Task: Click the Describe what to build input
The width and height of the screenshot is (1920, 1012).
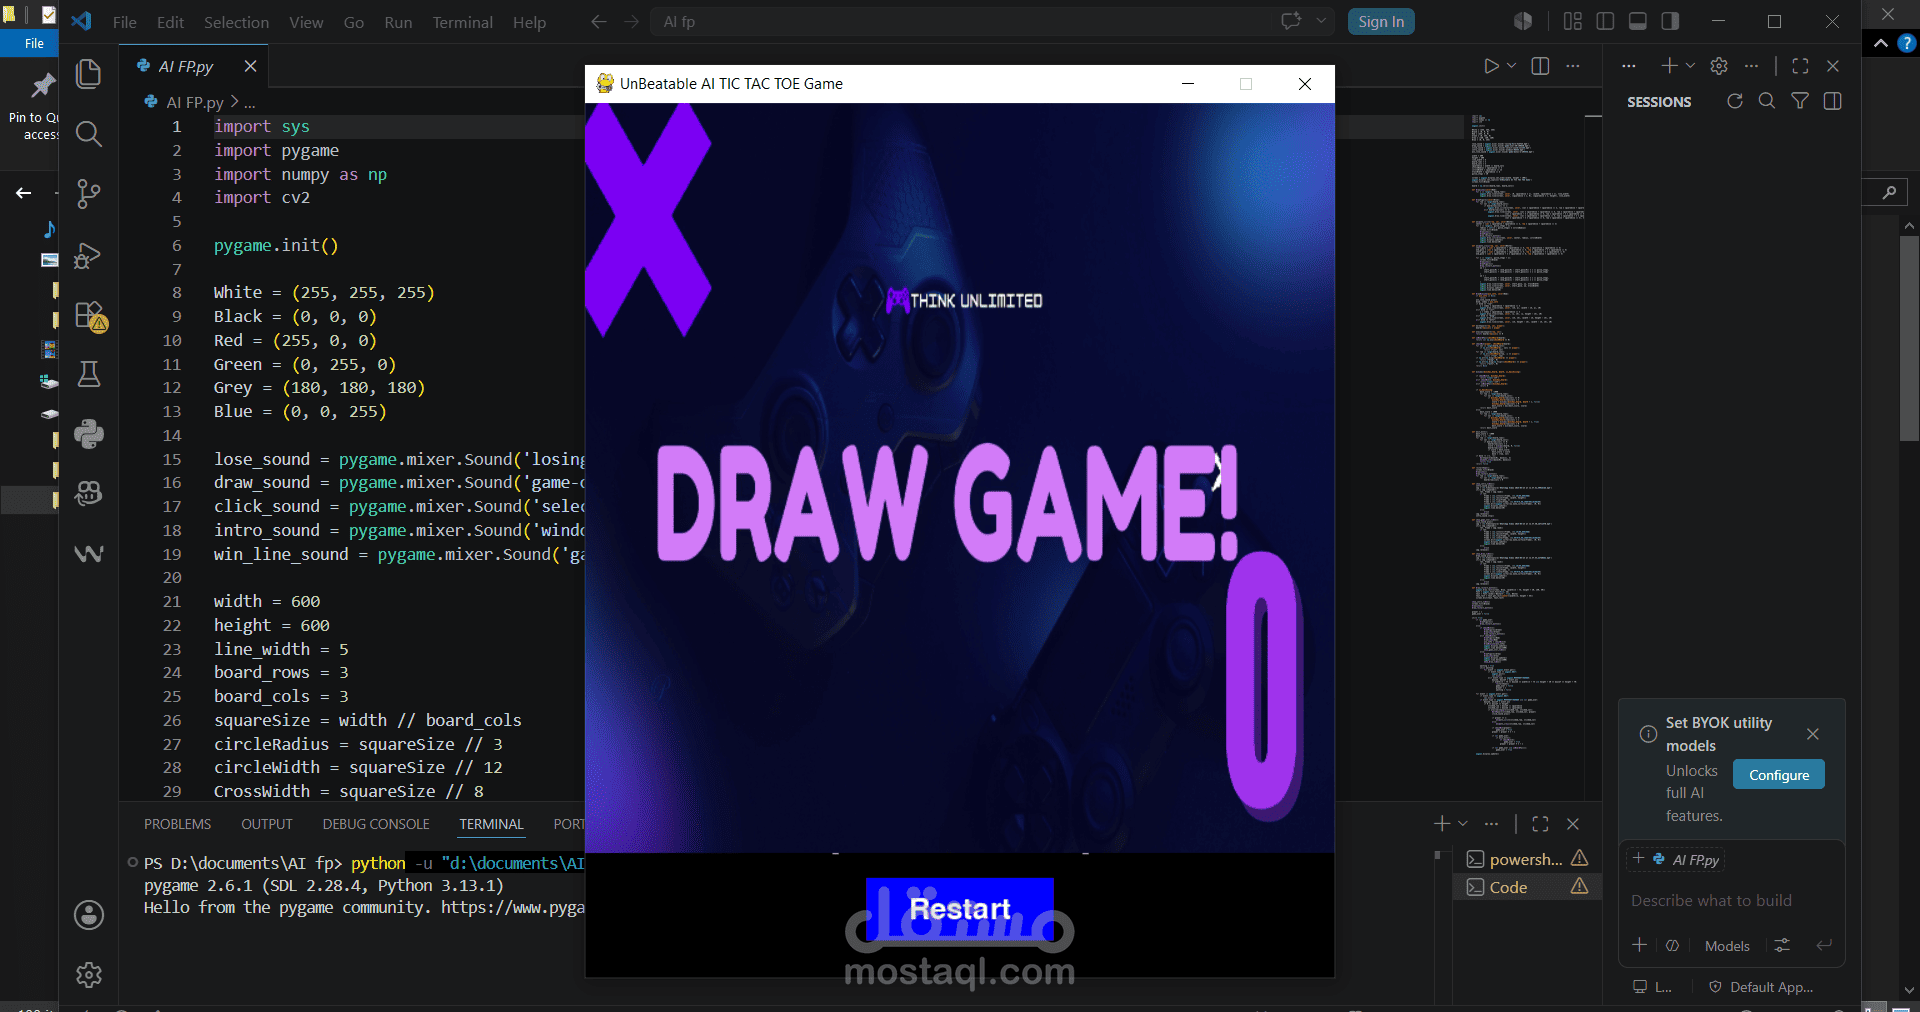Action: click(1732, 901)
